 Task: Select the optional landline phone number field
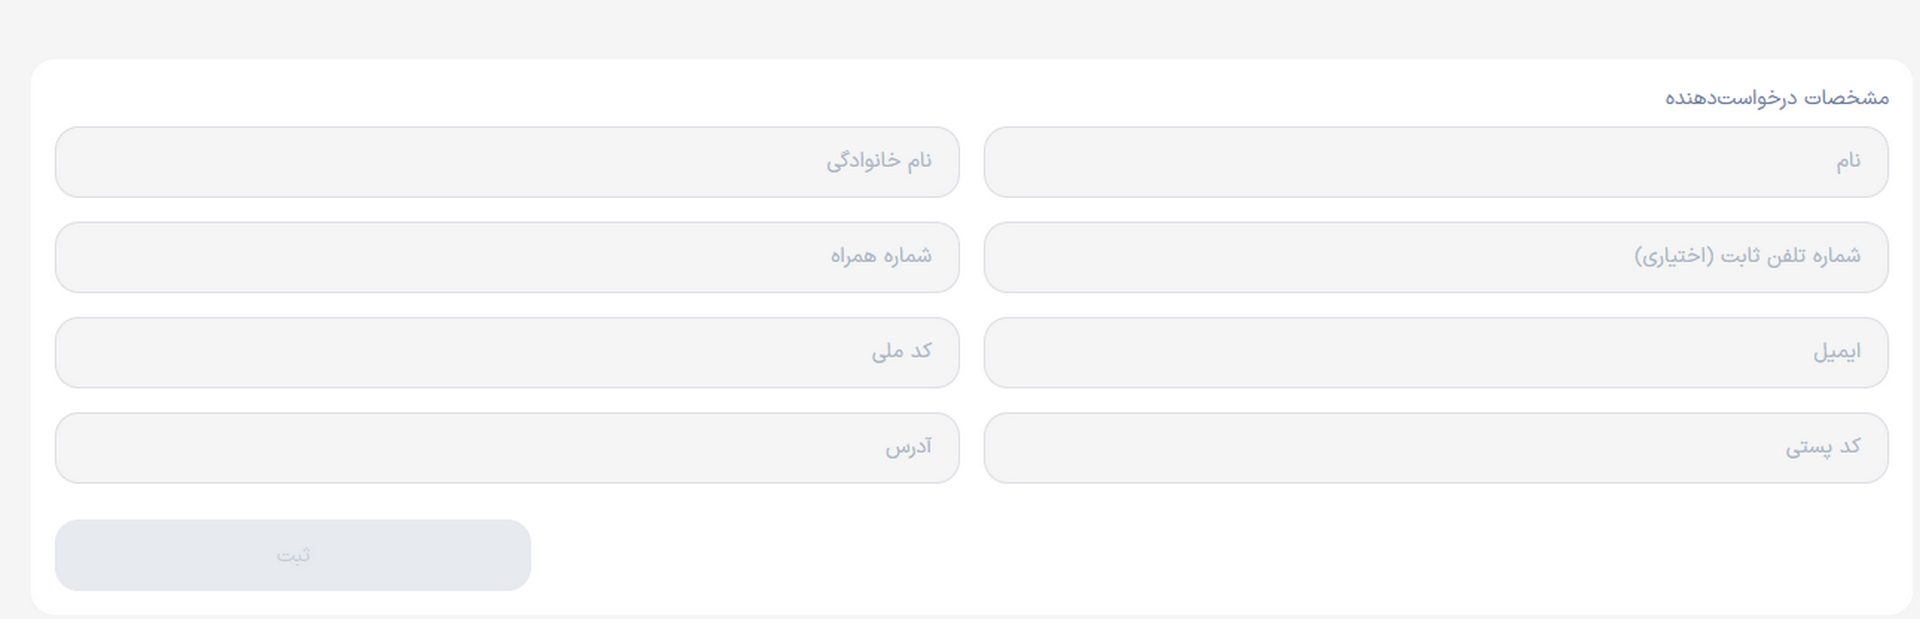click(1436, 257)
